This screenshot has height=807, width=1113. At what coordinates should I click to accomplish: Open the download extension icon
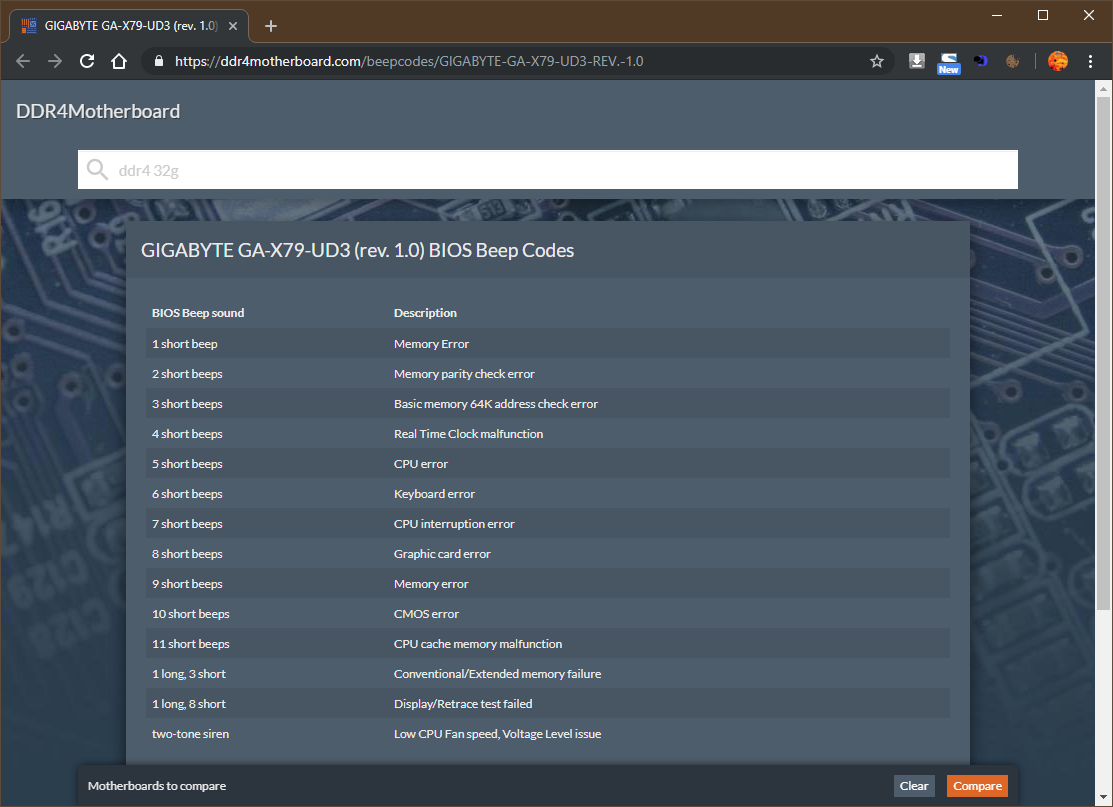(x=916, y=61)
